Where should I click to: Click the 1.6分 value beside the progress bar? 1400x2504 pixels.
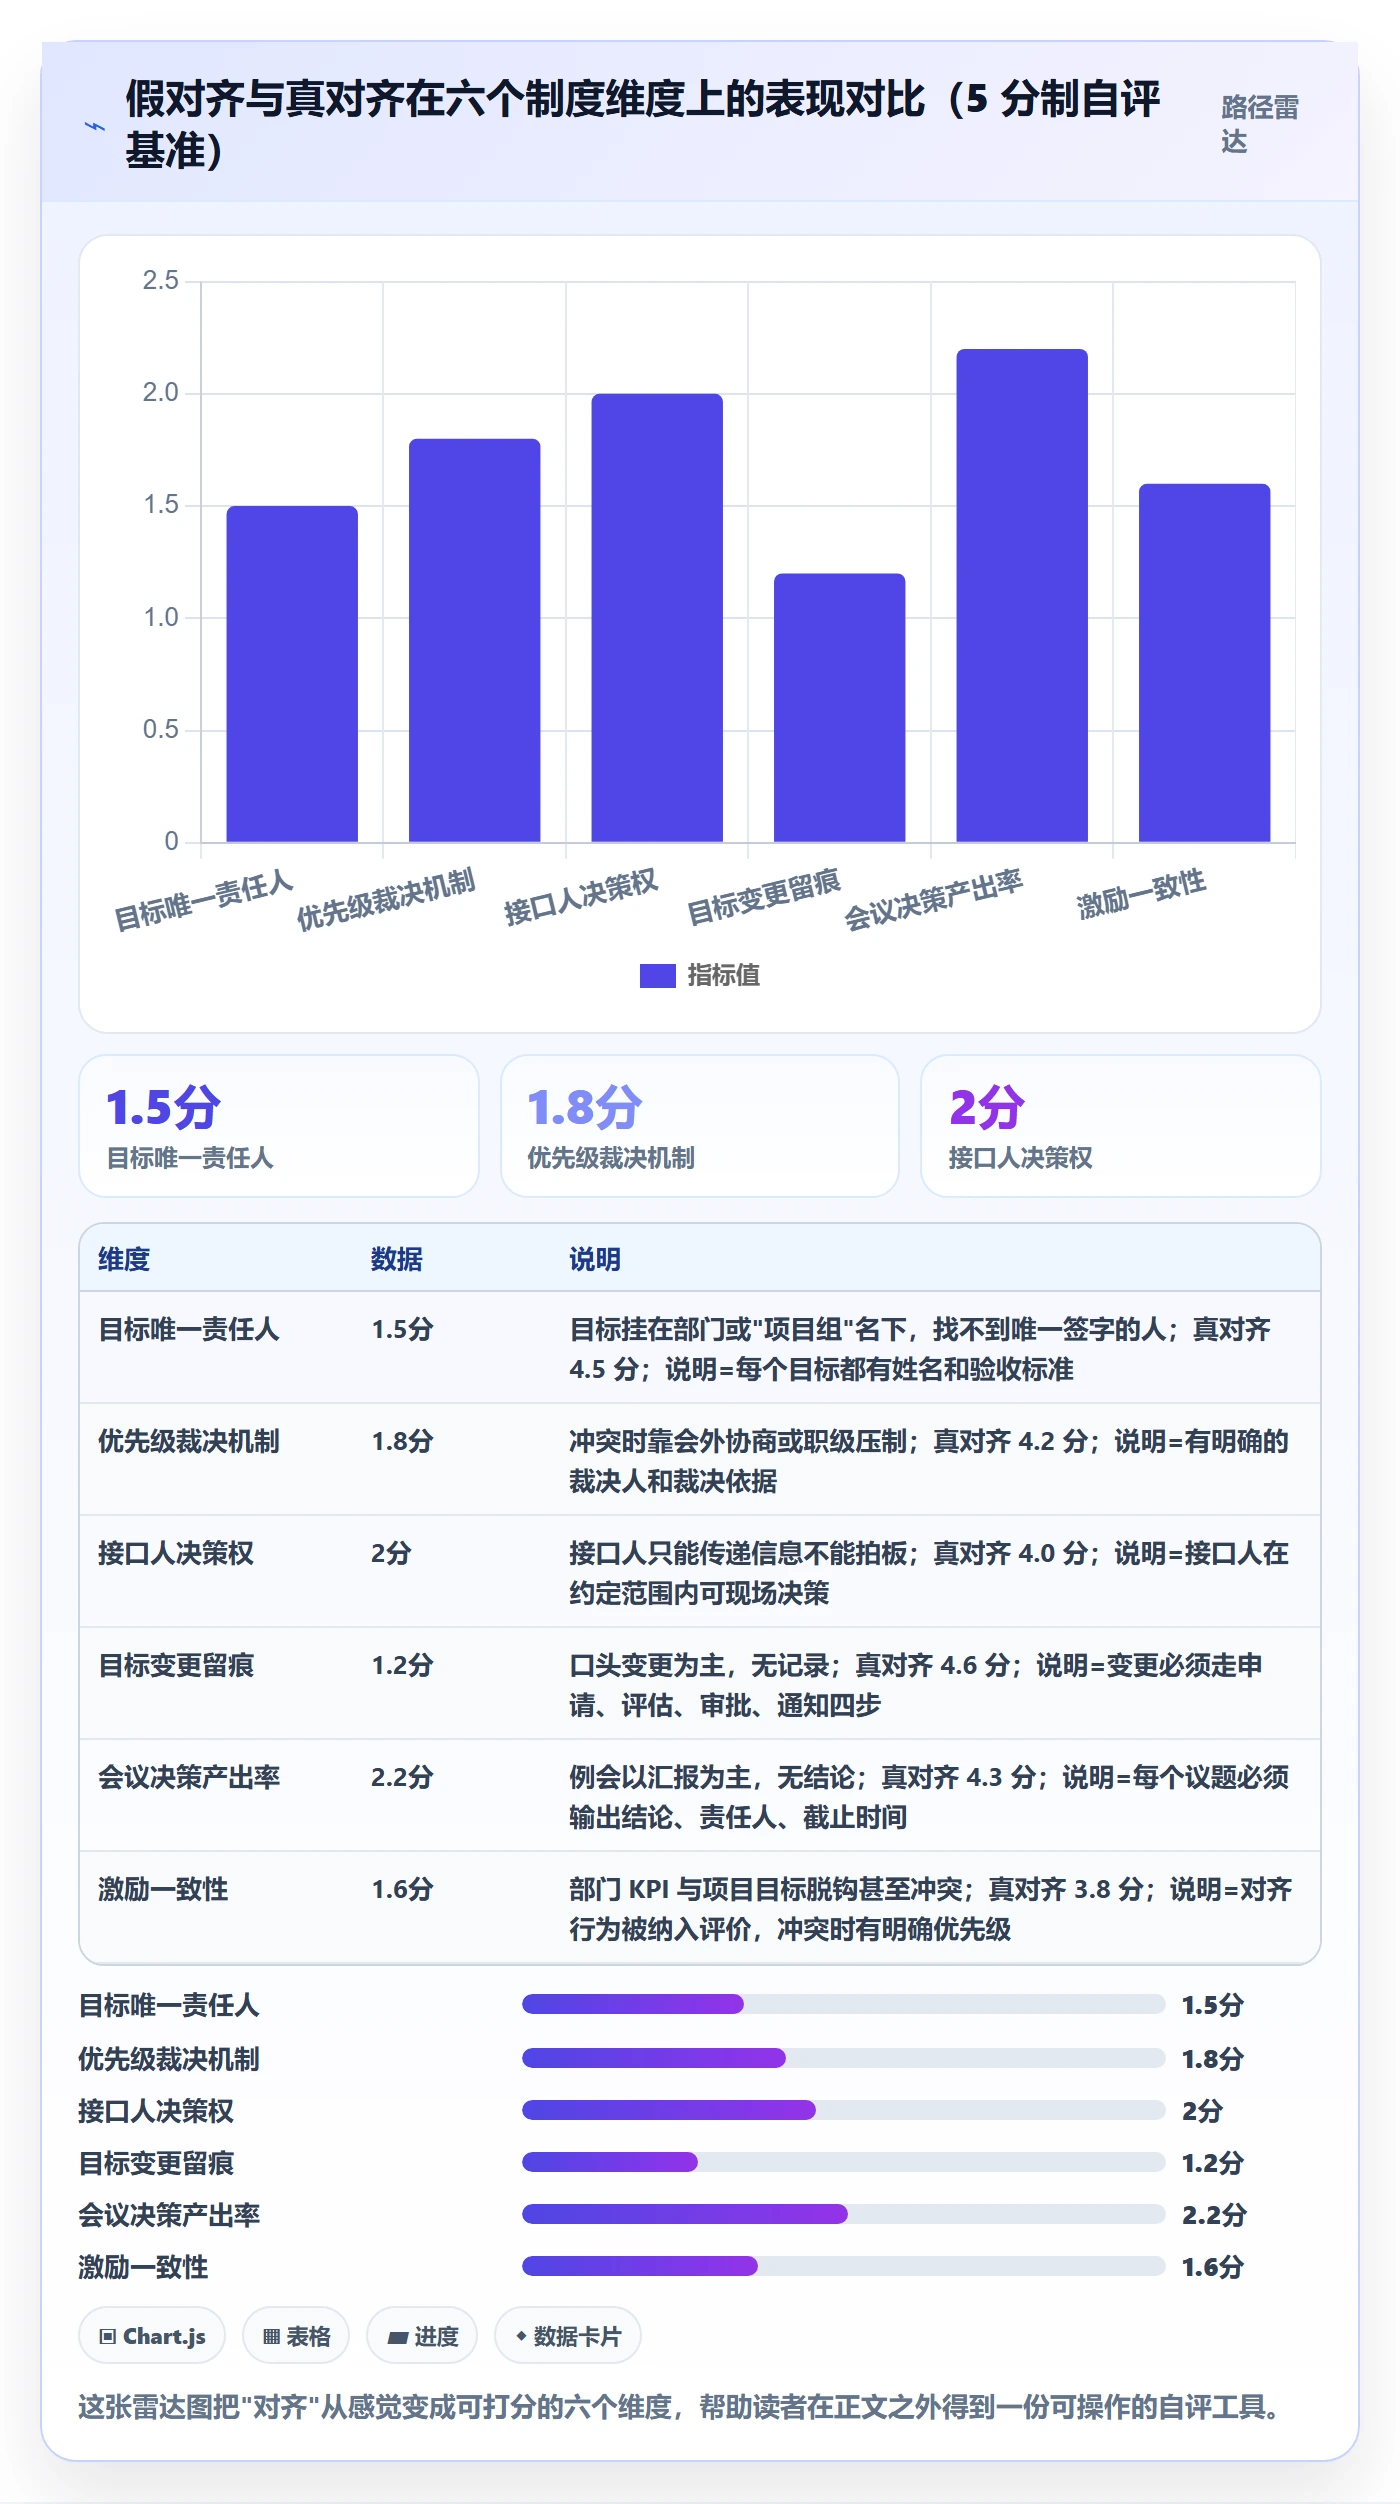1213,2267
